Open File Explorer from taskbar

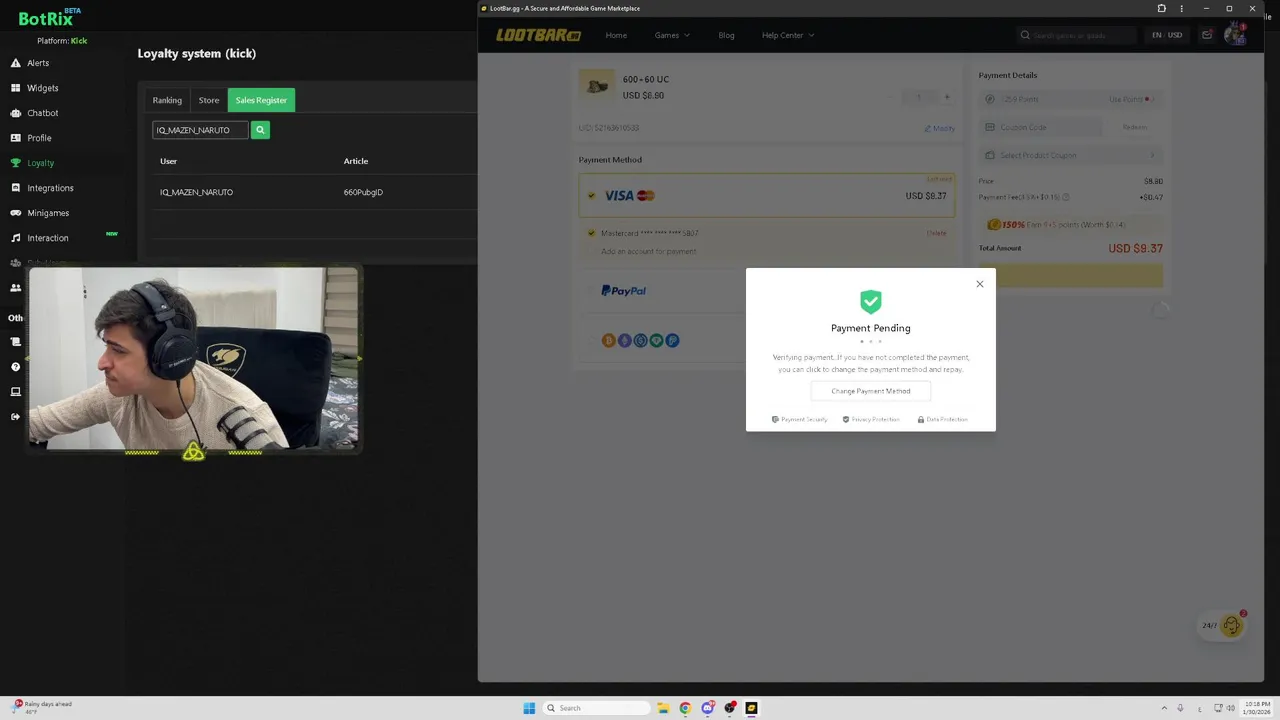662,708
